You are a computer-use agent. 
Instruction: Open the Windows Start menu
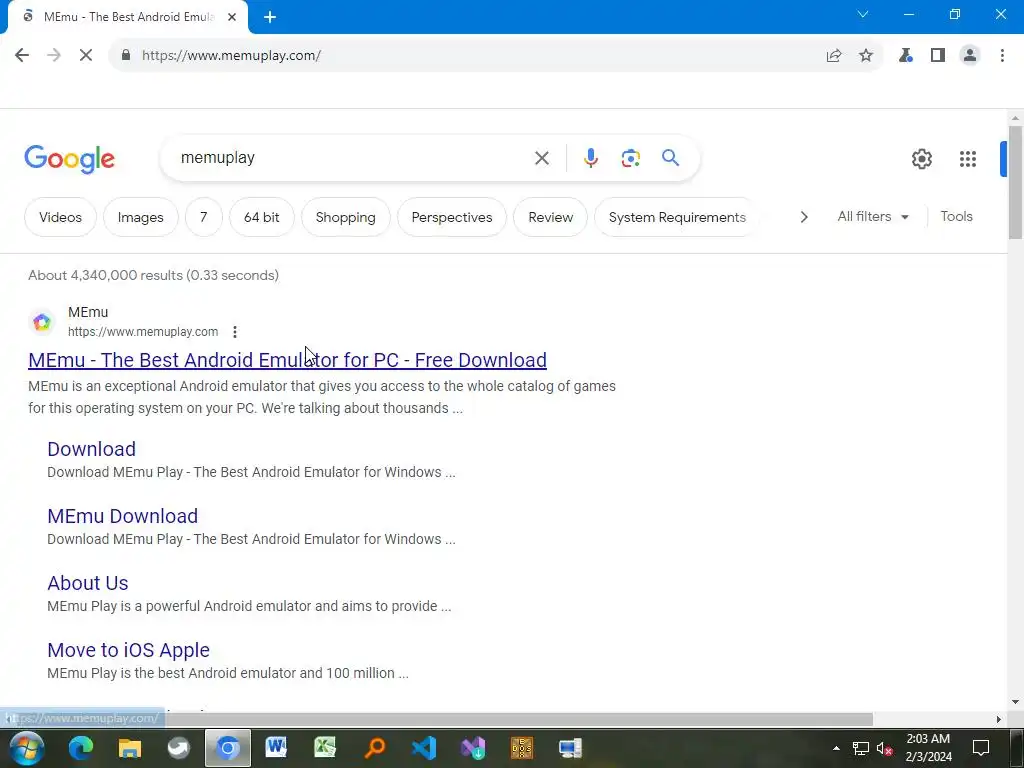(25, 748)
